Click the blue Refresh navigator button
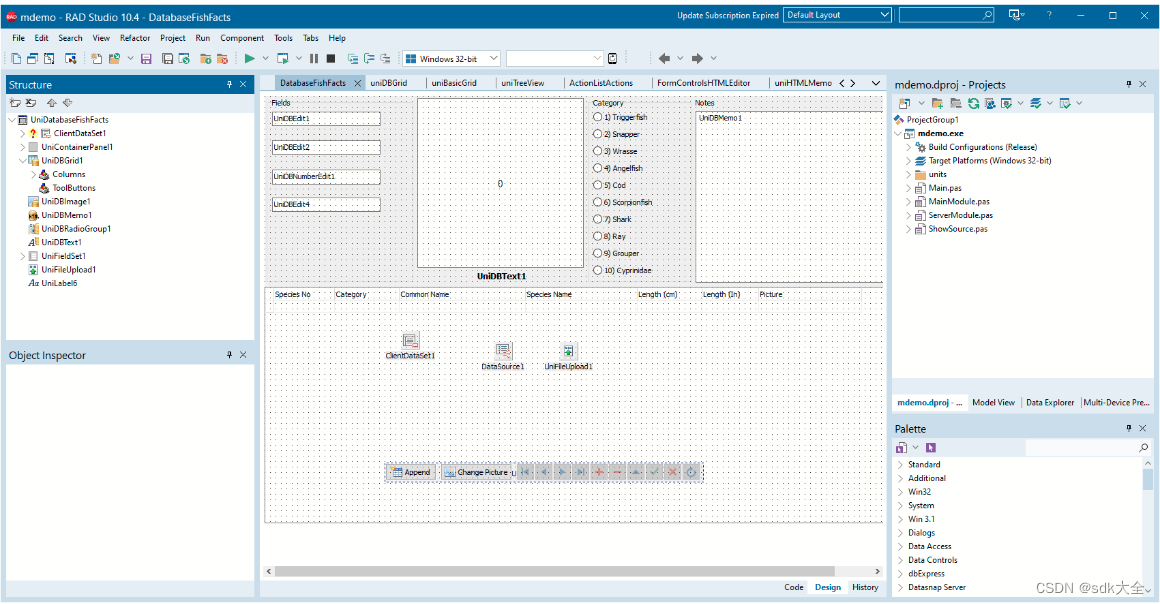This screenshot has height=604, width=1160. coord(691,472)
